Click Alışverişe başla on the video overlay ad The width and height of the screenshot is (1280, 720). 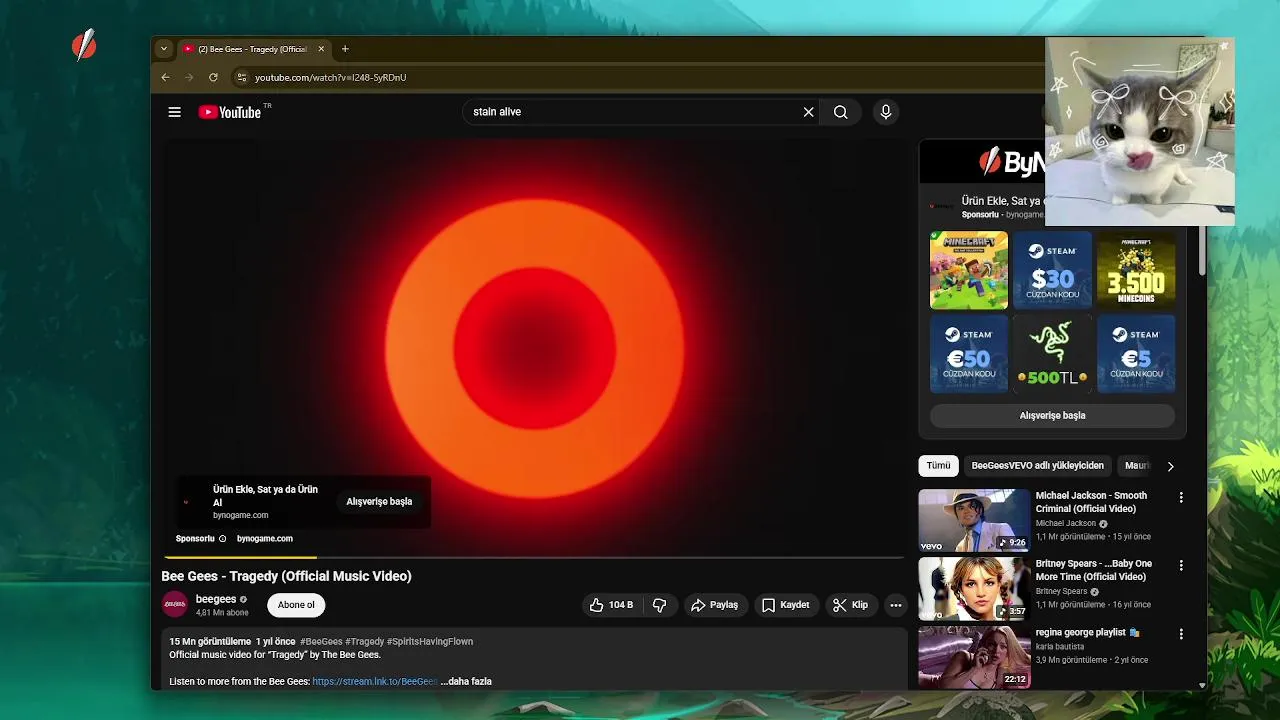(x=379, y=502)
